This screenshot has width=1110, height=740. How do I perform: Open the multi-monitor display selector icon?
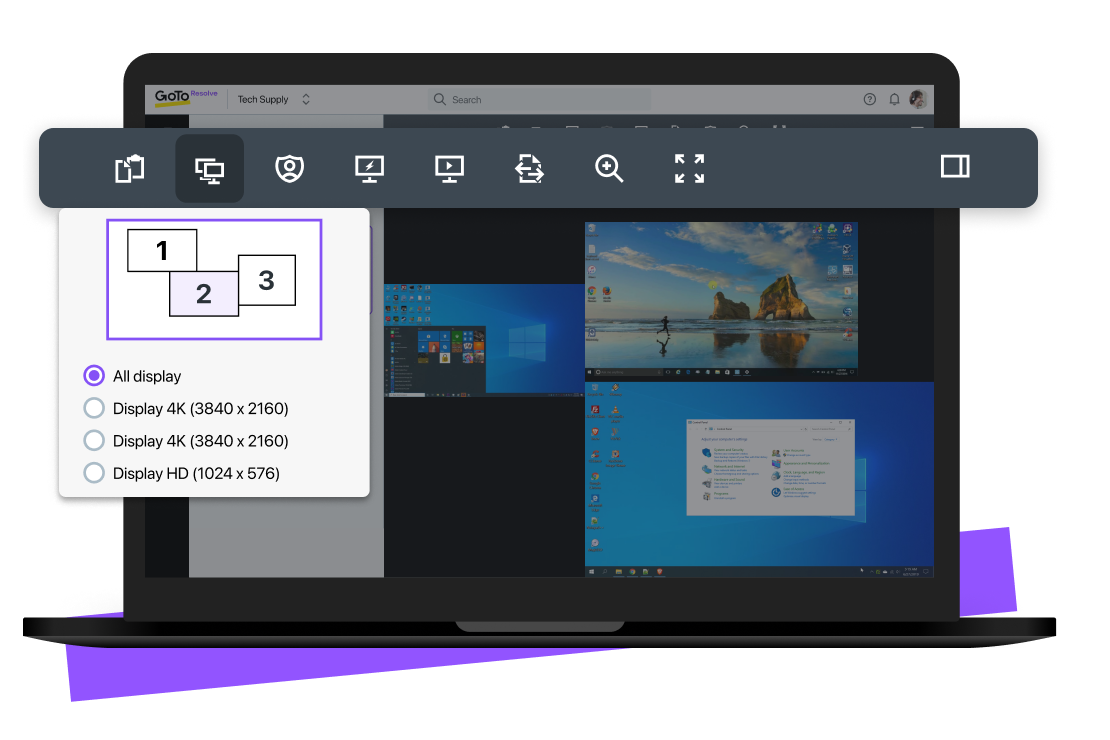(x=209, y=168)
